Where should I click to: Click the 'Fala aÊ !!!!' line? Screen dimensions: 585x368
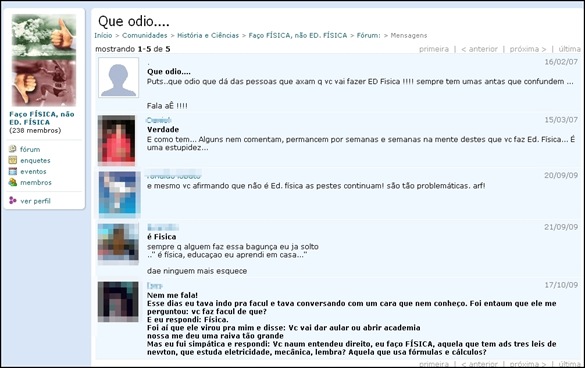tap(167, 106)
